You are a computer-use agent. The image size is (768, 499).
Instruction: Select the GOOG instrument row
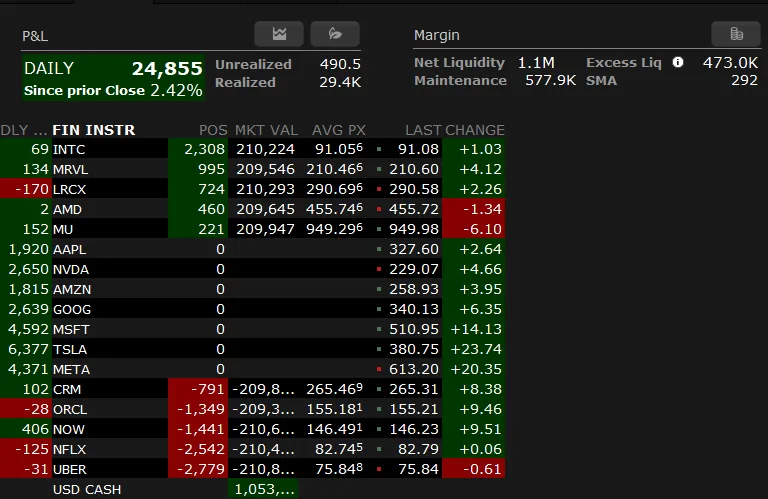click(x=252, y=309)
